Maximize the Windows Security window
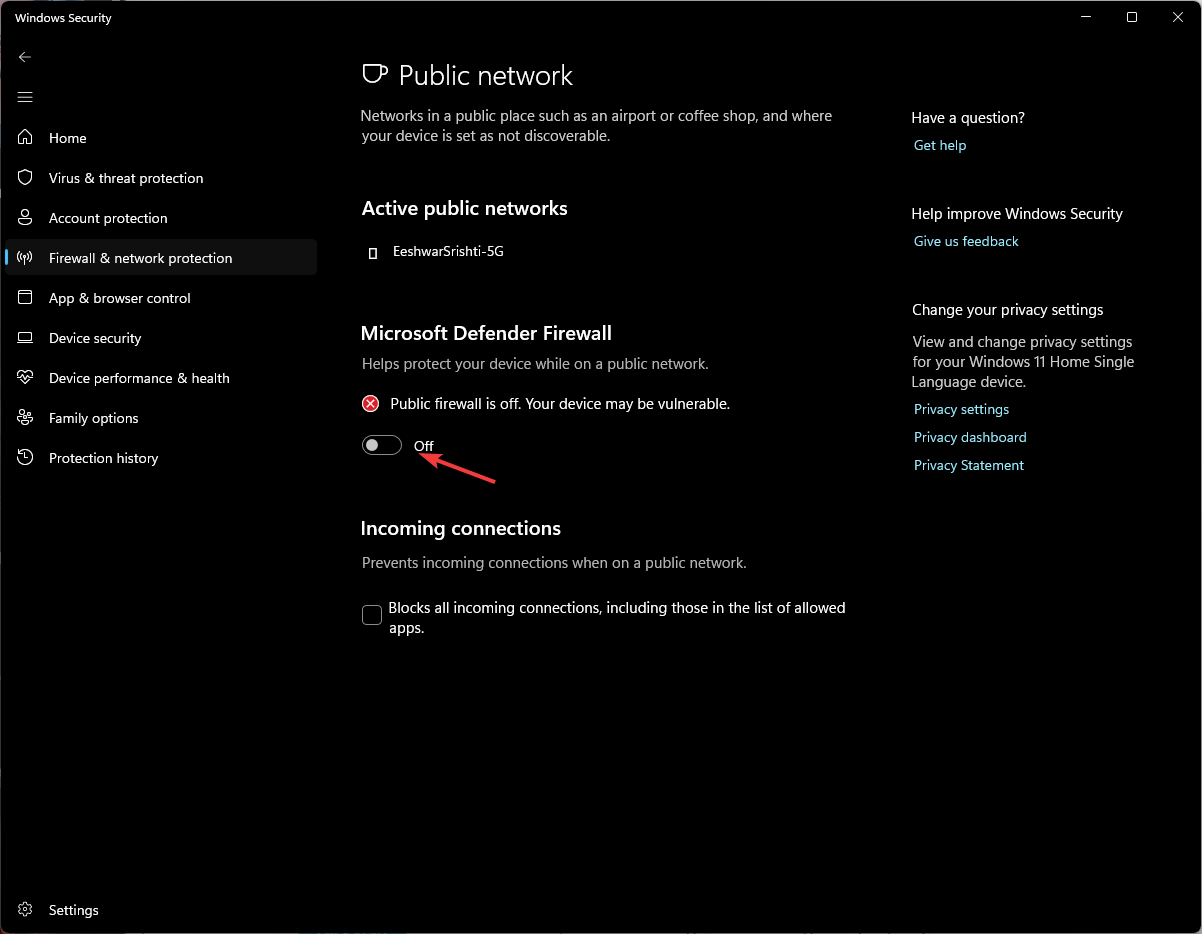Screen dimensions: 1202x934 [1132, 17]
